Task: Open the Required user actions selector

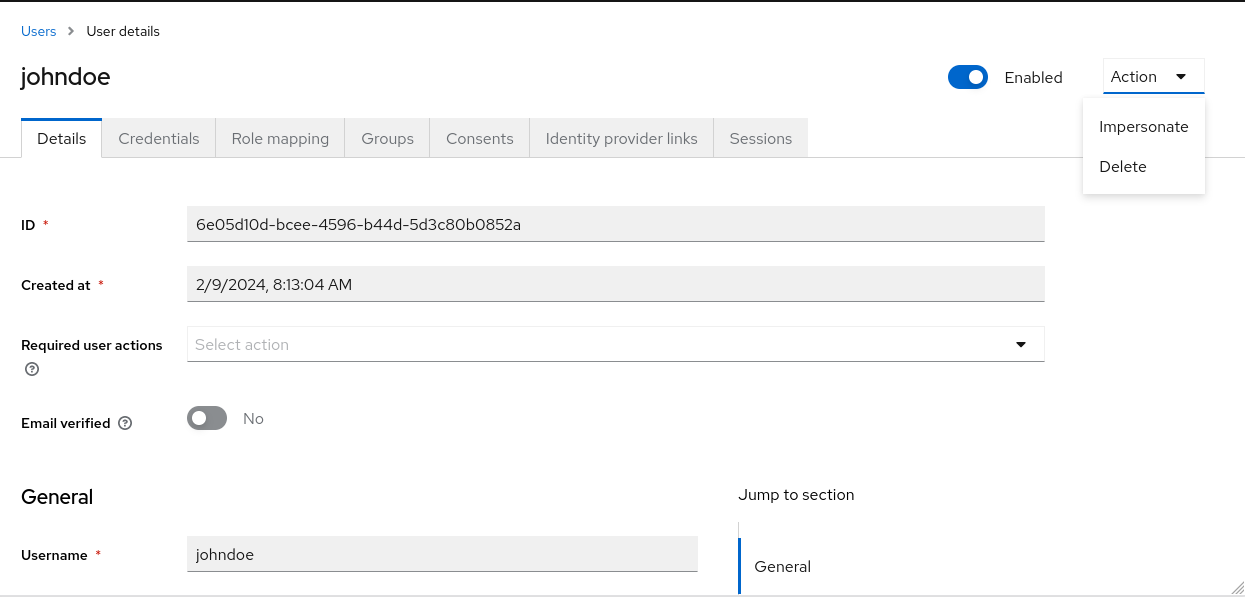Action: (616, 344)
